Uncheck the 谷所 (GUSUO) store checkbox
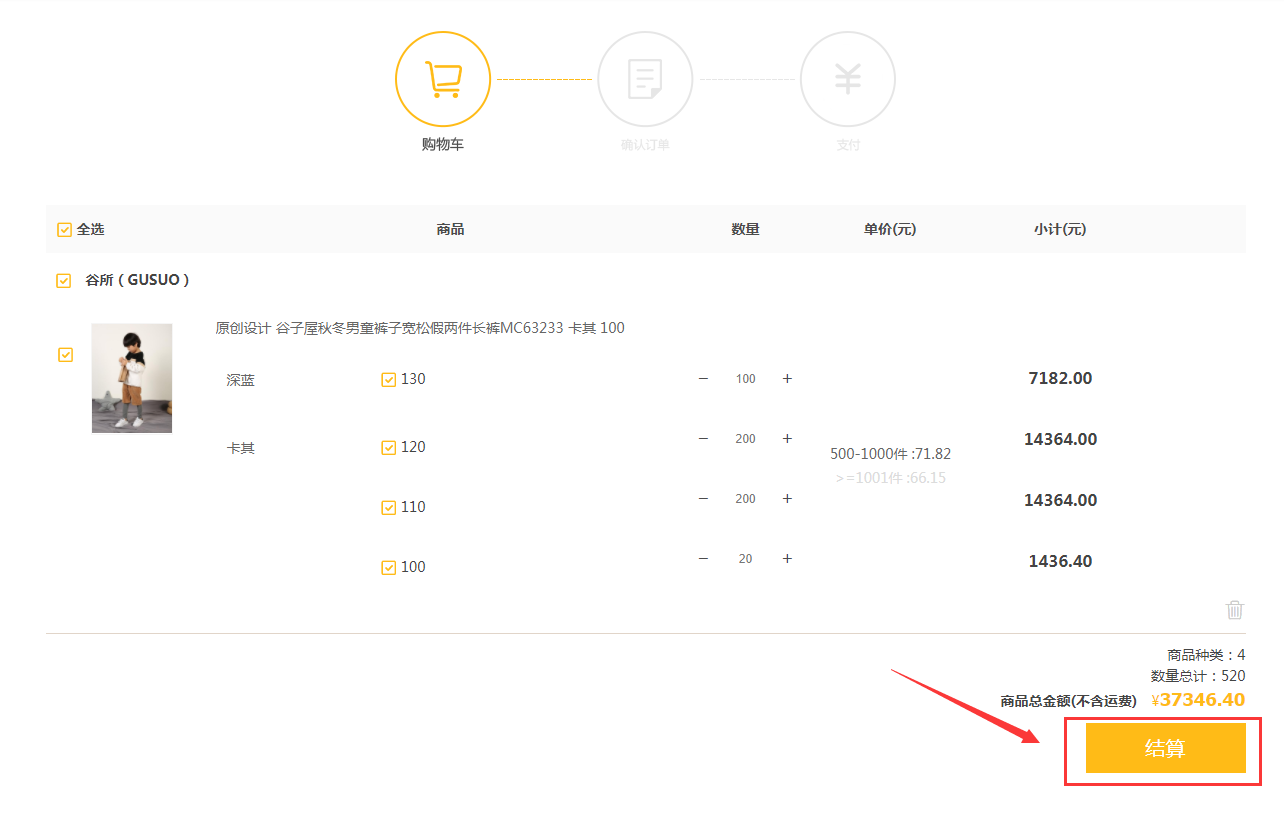Image resolution: width=1284 pixels, height=840 pixels. [x=64, y=281]
